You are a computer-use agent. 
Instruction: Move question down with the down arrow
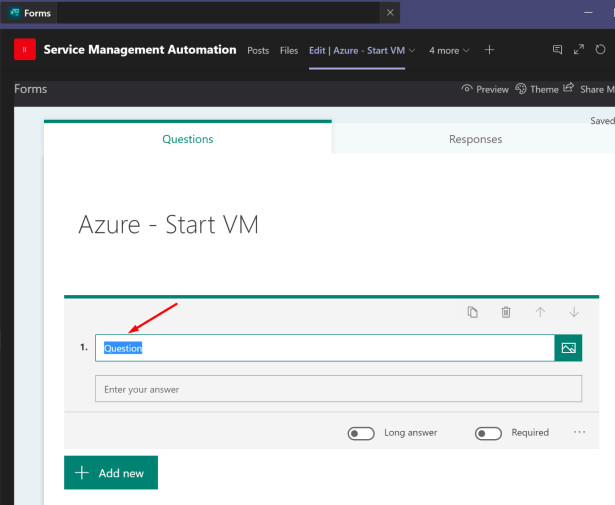point(574,313)
